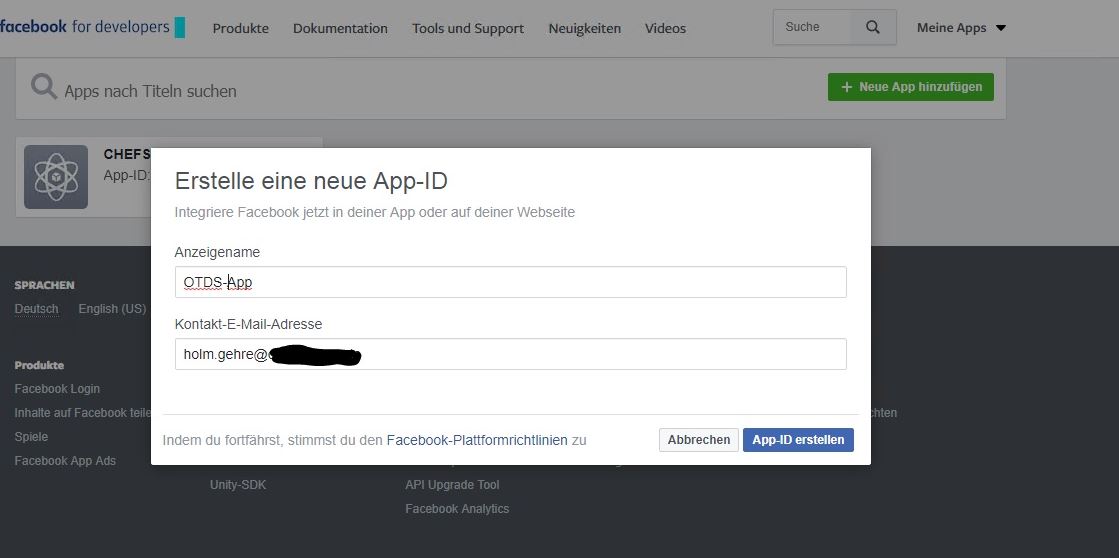Open Unity-SDK footer link
Screen dimensions: 1119x558
coord(238,485)
